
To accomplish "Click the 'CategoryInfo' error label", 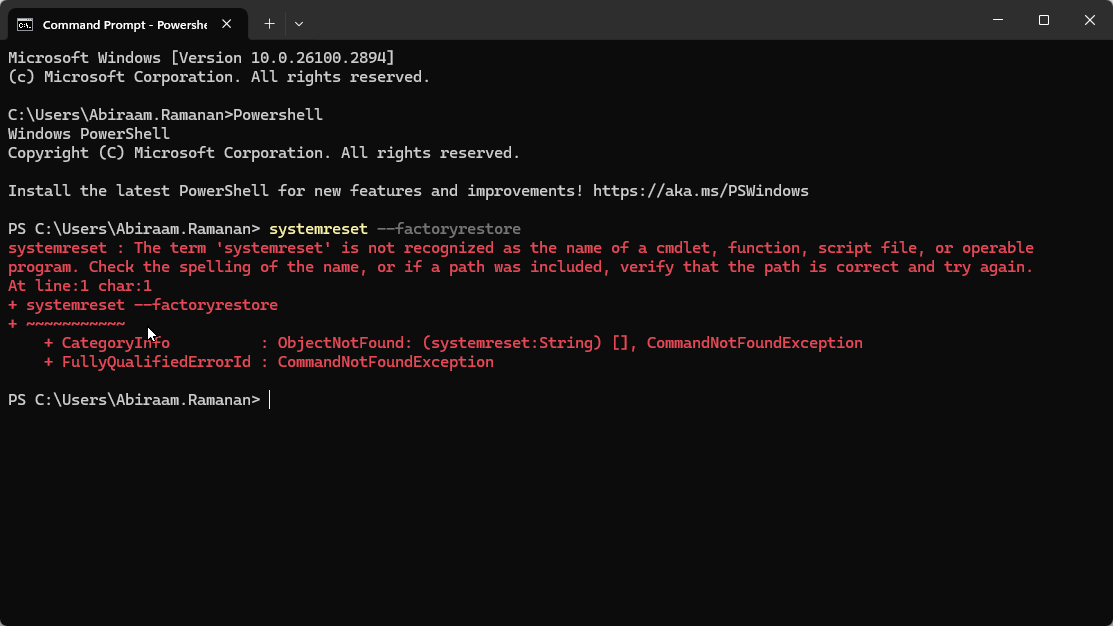I will 116,344.
